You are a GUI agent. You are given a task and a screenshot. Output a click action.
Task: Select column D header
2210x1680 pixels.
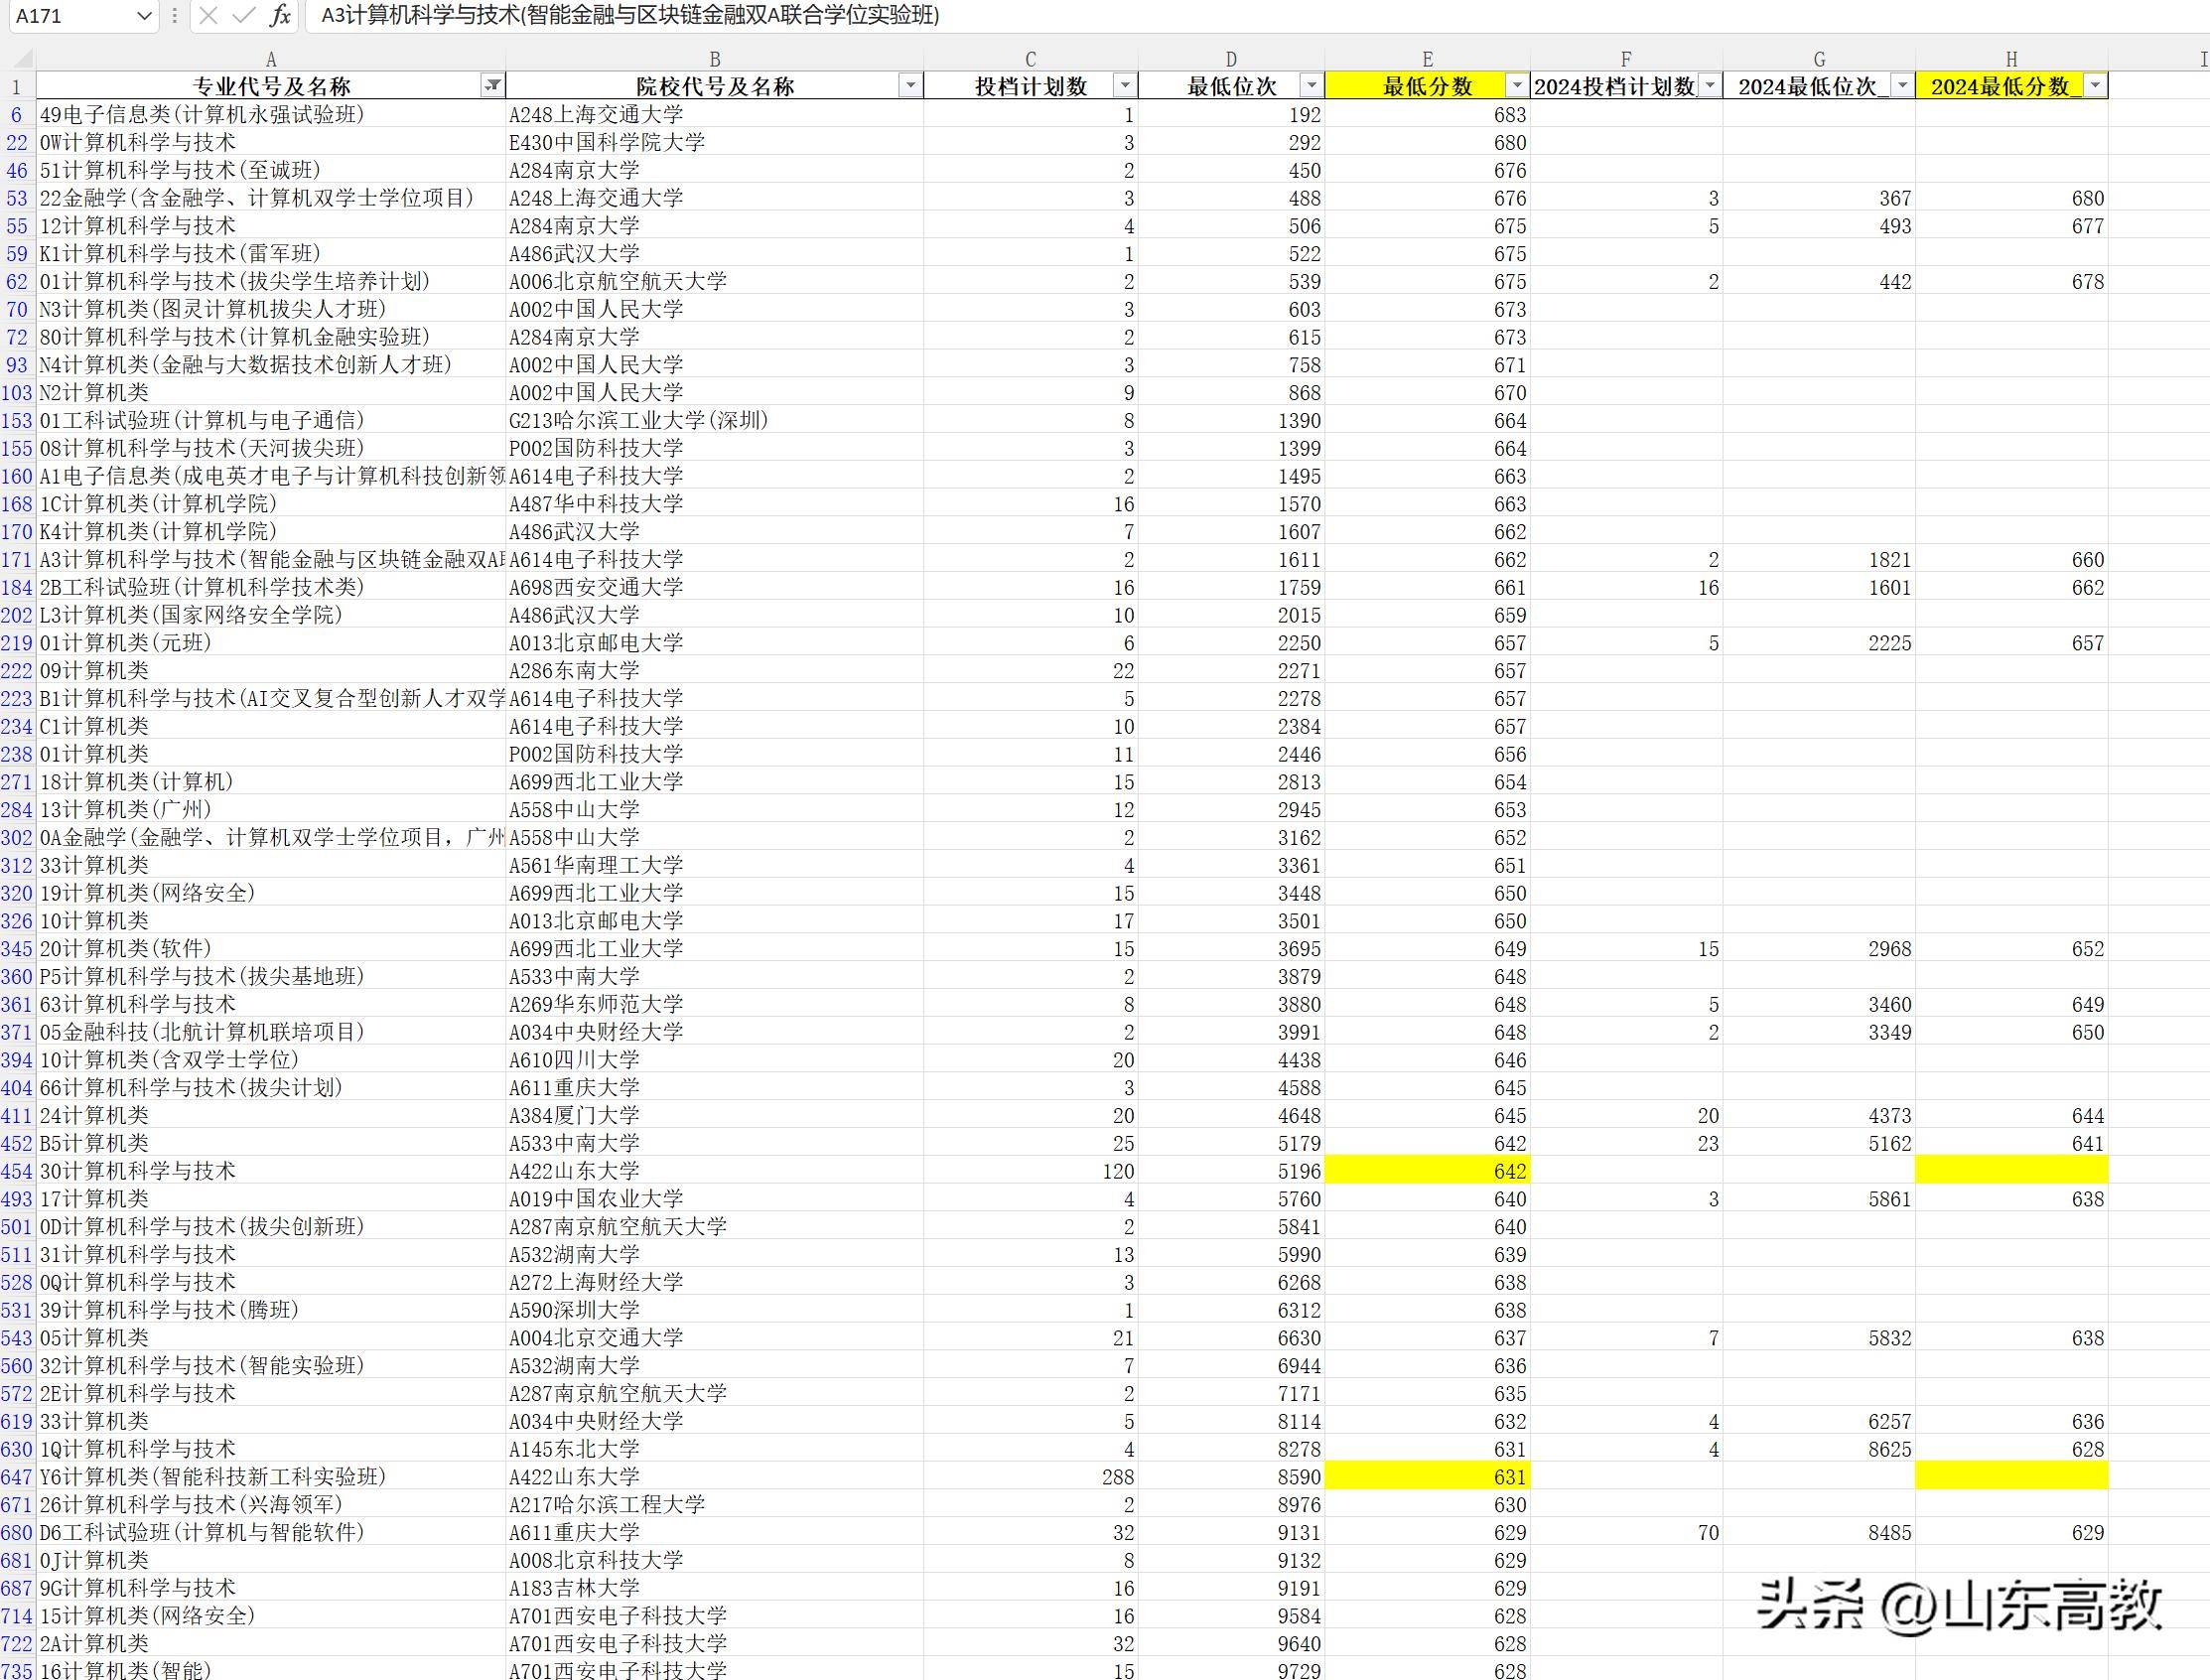(x=1231, y=60)
